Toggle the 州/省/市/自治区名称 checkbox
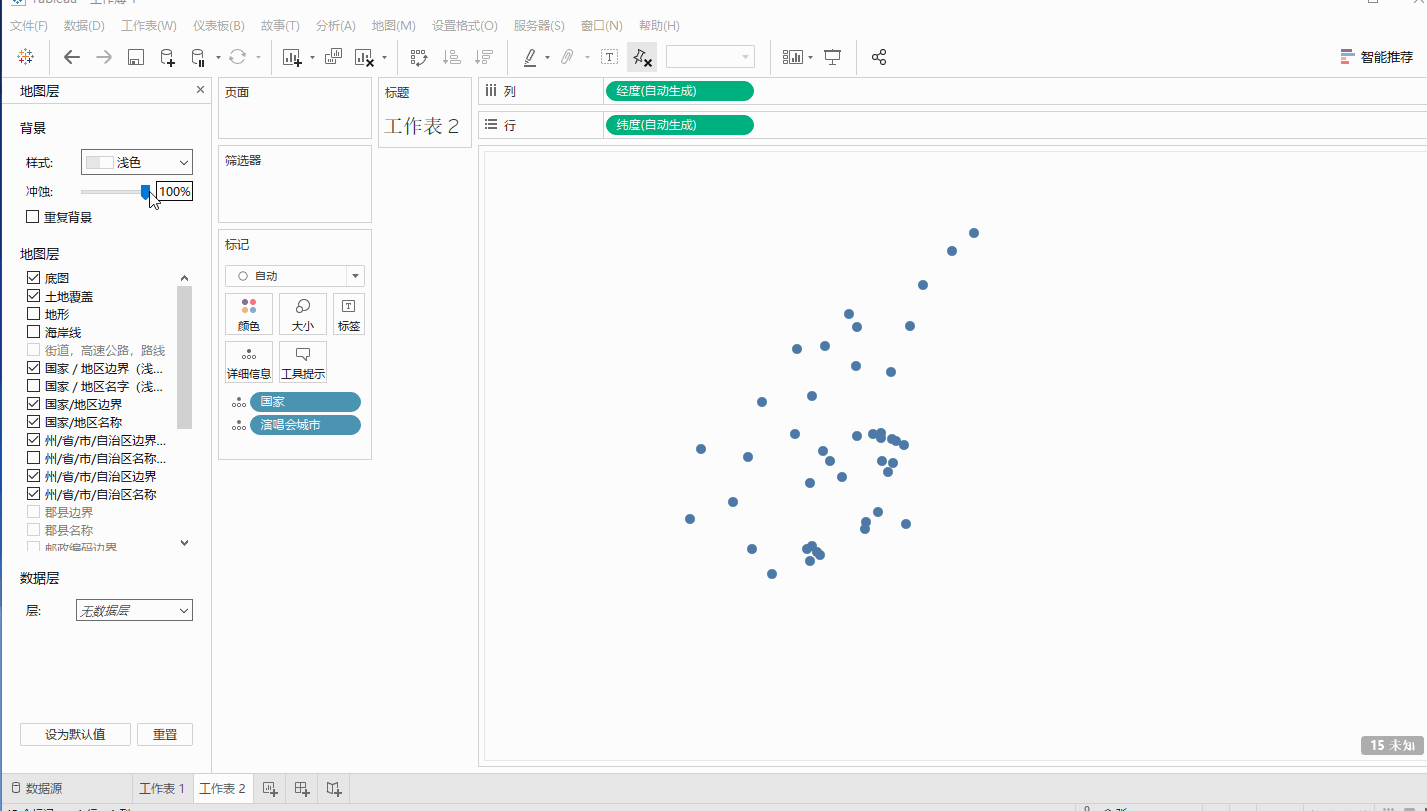The height and width of the screenshot is (811, 1427). click(33, 494)
